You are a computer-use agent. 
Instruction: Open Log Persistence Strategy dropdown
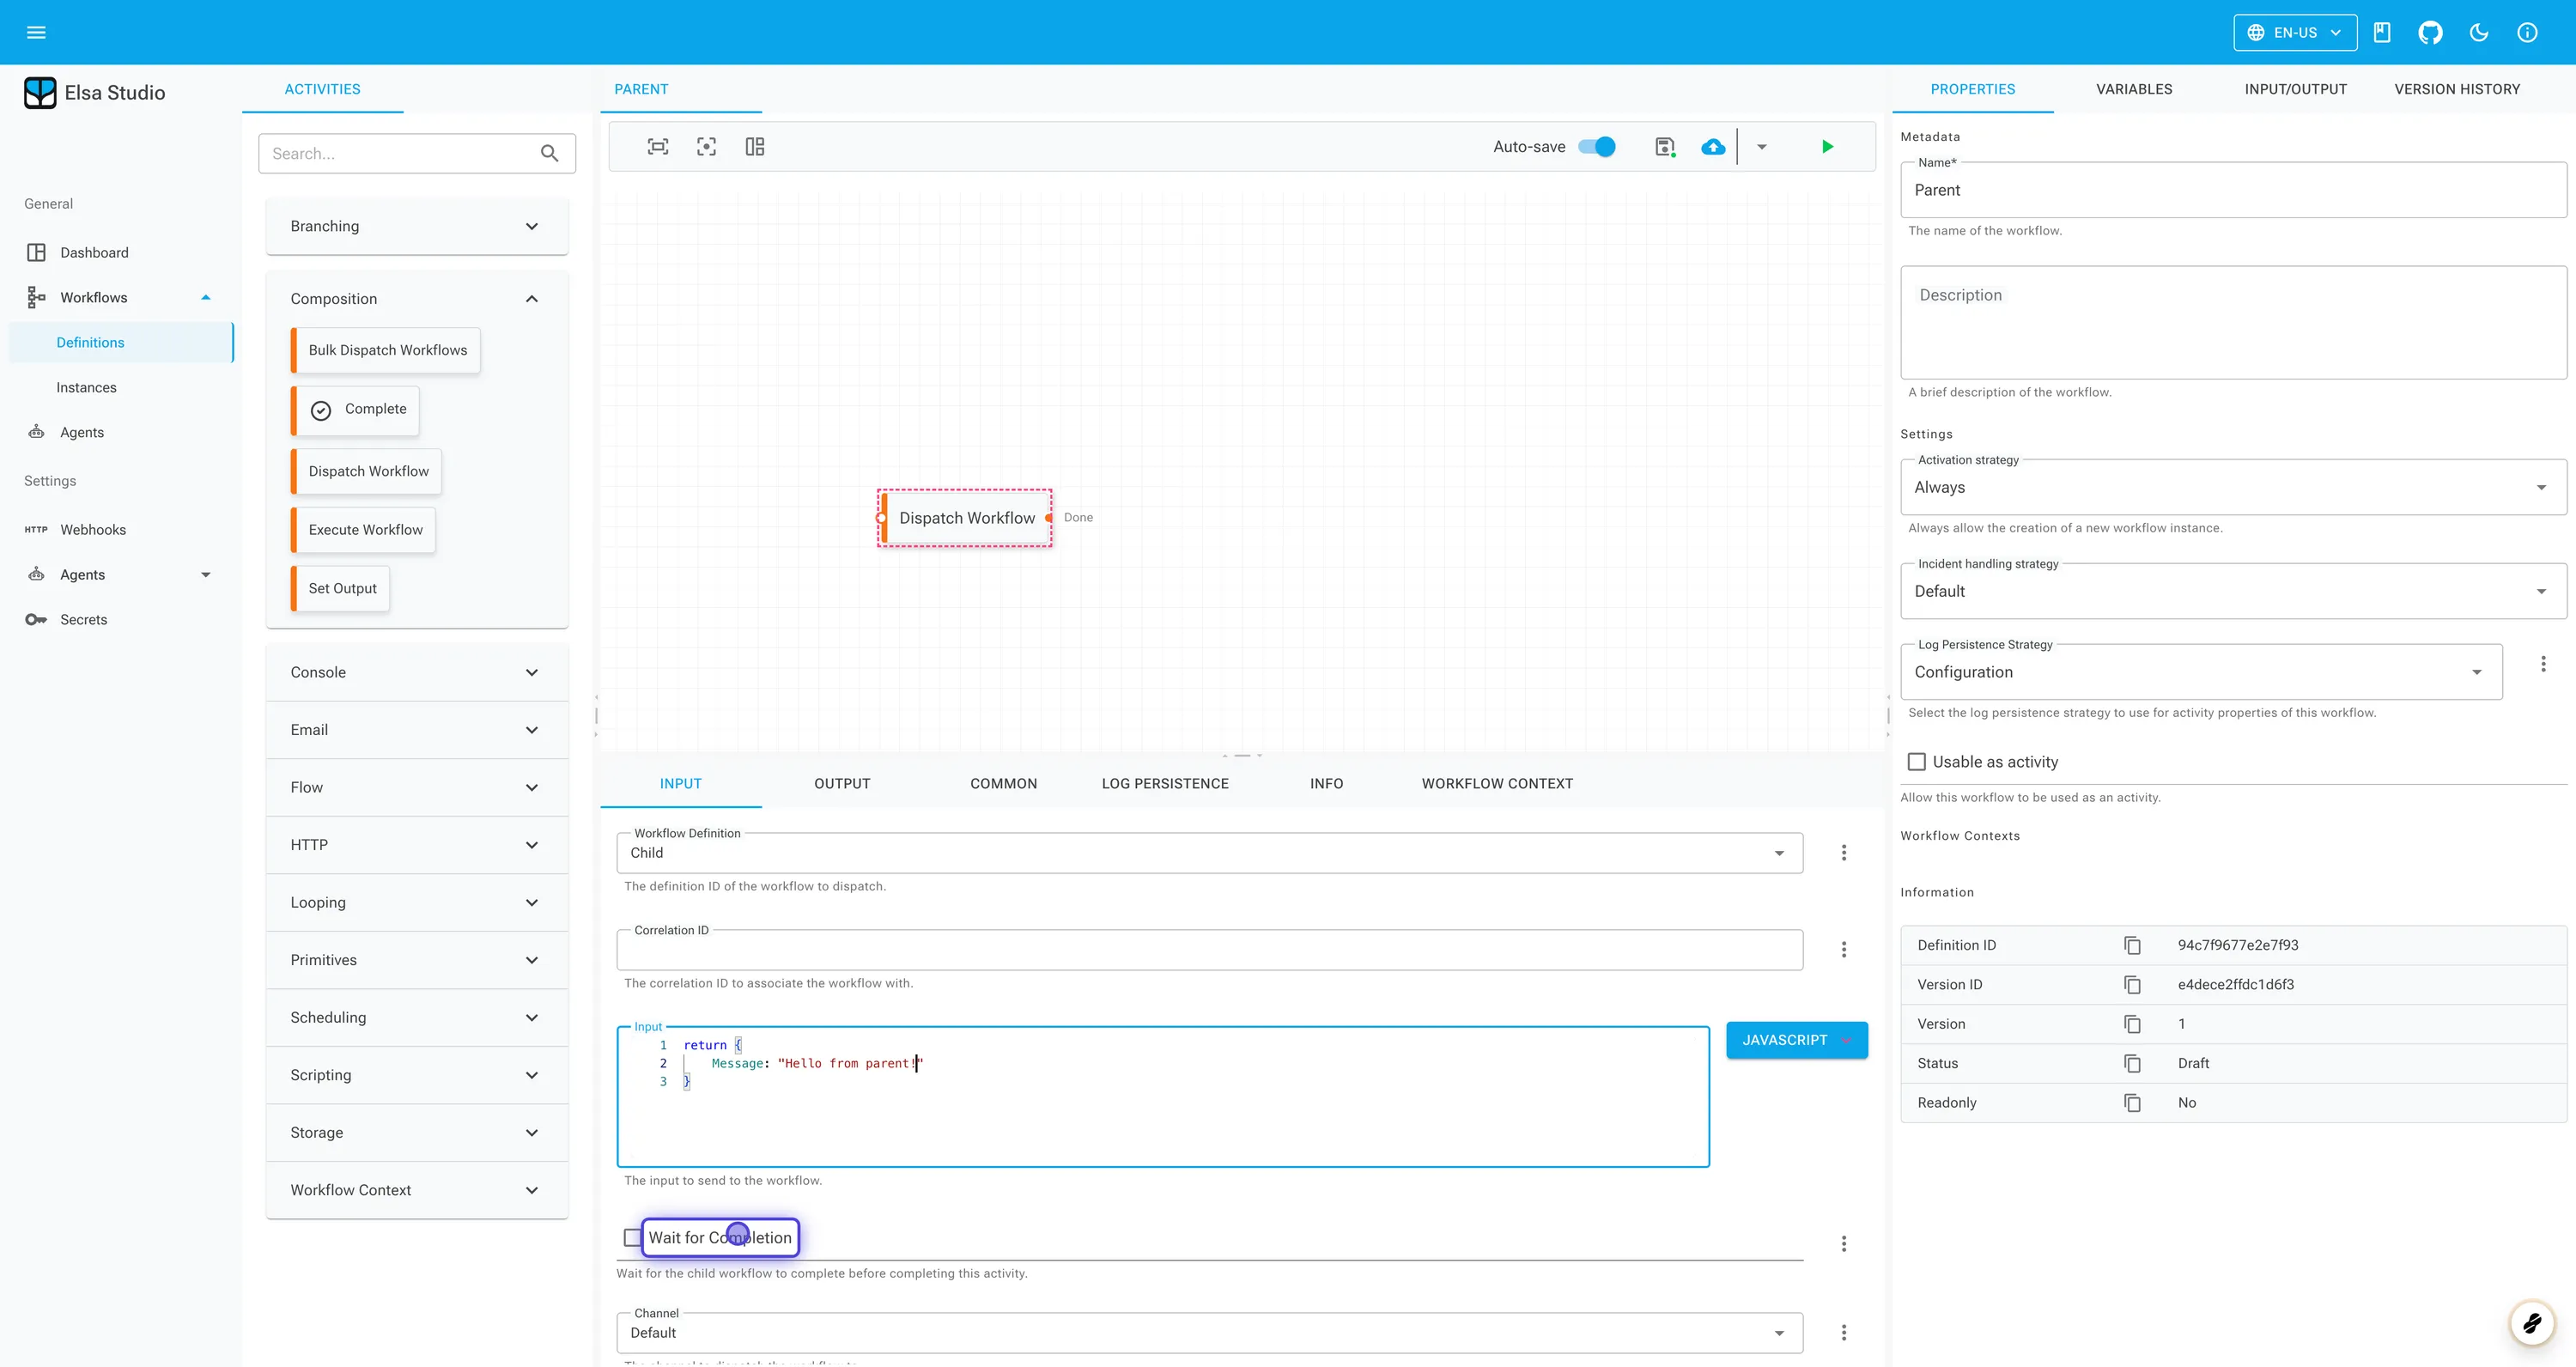click(2201, 672)
